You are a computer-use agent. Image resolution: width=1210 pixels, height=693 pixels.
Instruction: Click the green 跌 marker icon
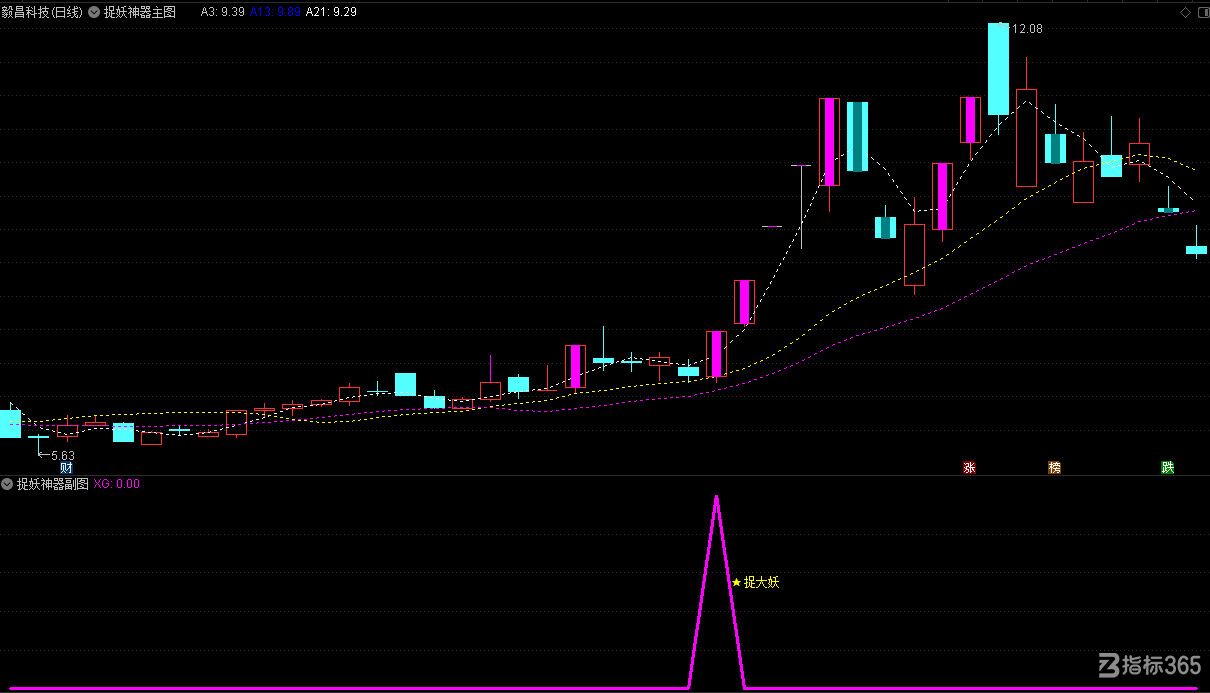pyautogui.click(x=1167, y=467)
